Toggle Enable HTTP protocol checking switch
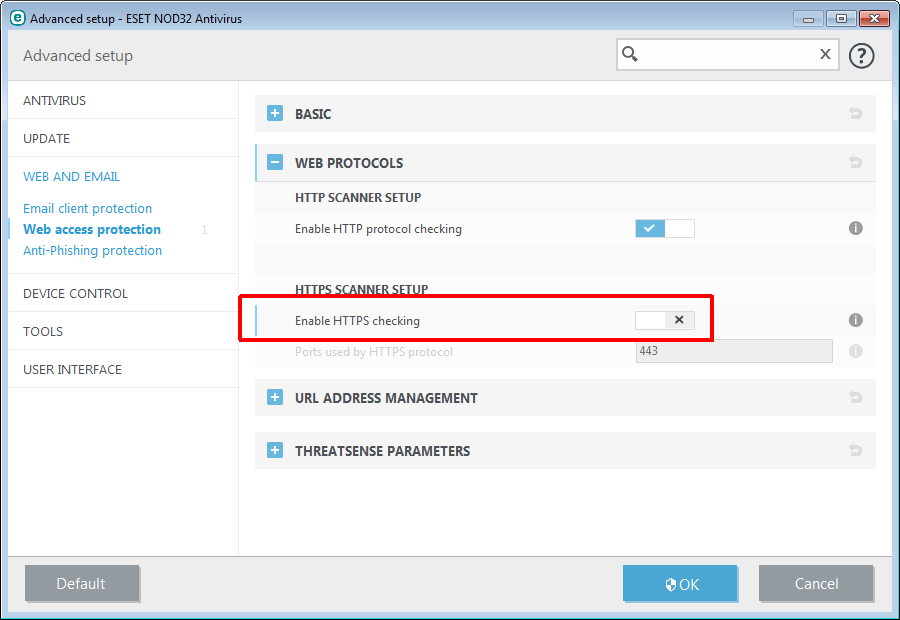The width and height of the screenshot is (900, 620). (x=665, y=228)
